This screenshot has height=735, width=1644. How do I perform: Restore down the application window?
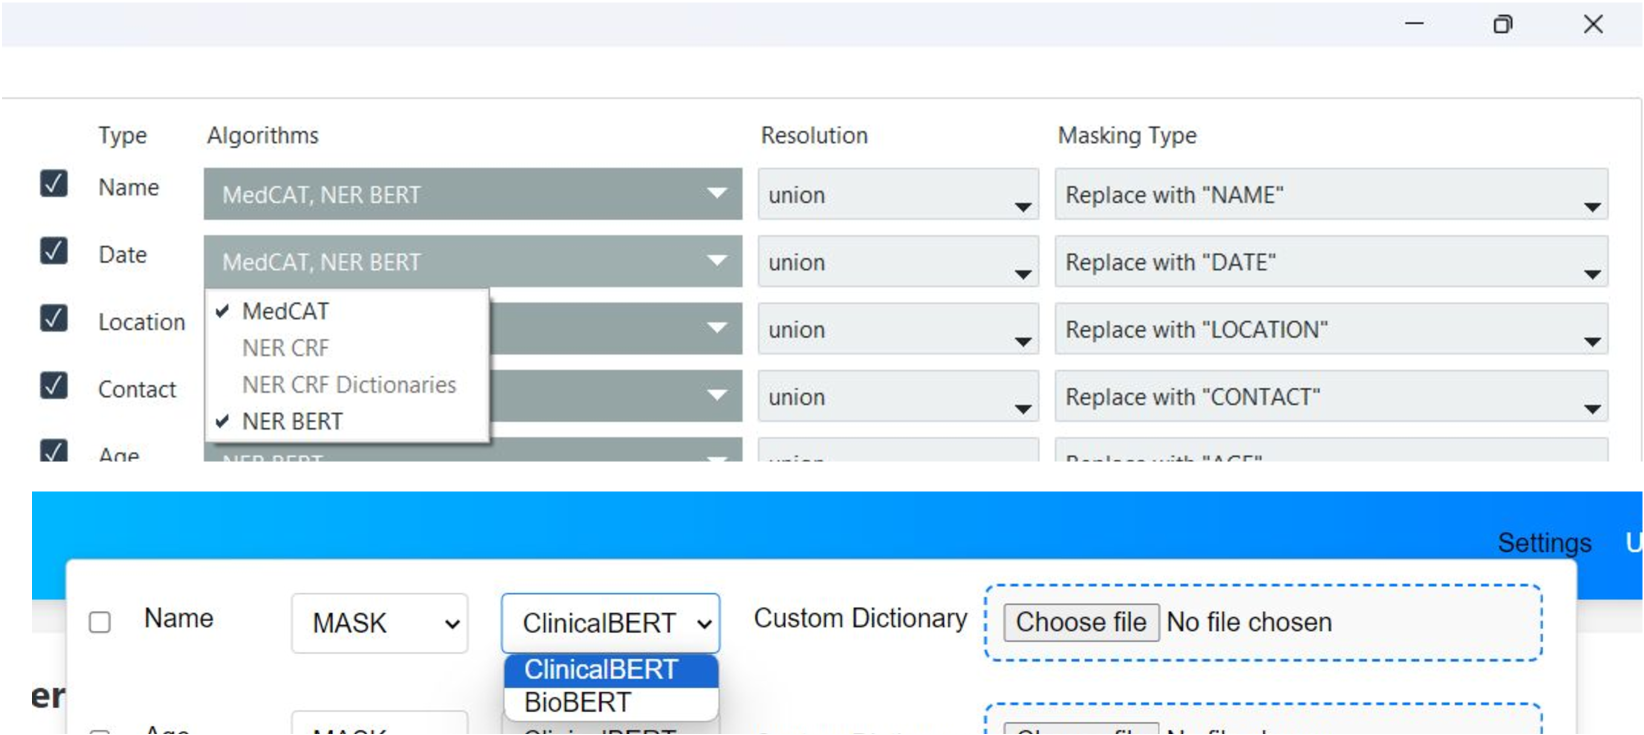(1503, 24)
